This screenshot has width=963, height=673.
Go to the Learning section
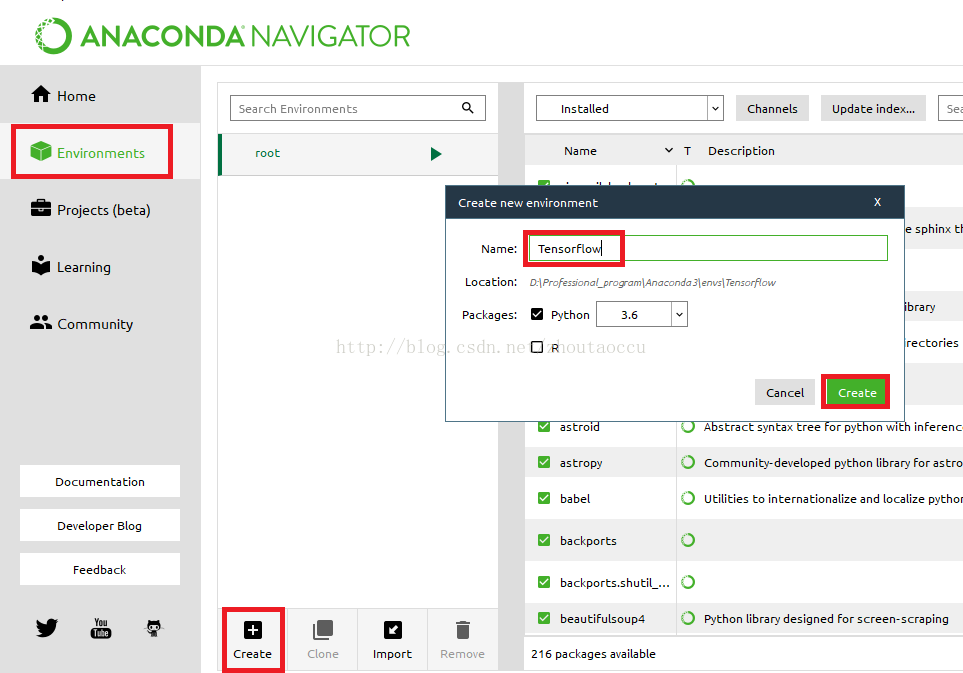[x=71, y=266]
